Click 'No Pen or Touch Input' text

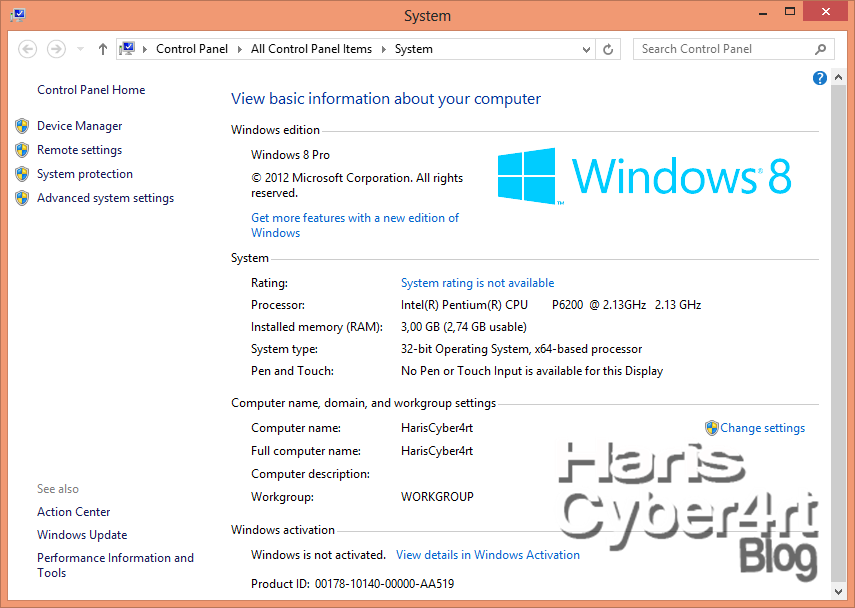pyautogui.click(x=532, y=371)
